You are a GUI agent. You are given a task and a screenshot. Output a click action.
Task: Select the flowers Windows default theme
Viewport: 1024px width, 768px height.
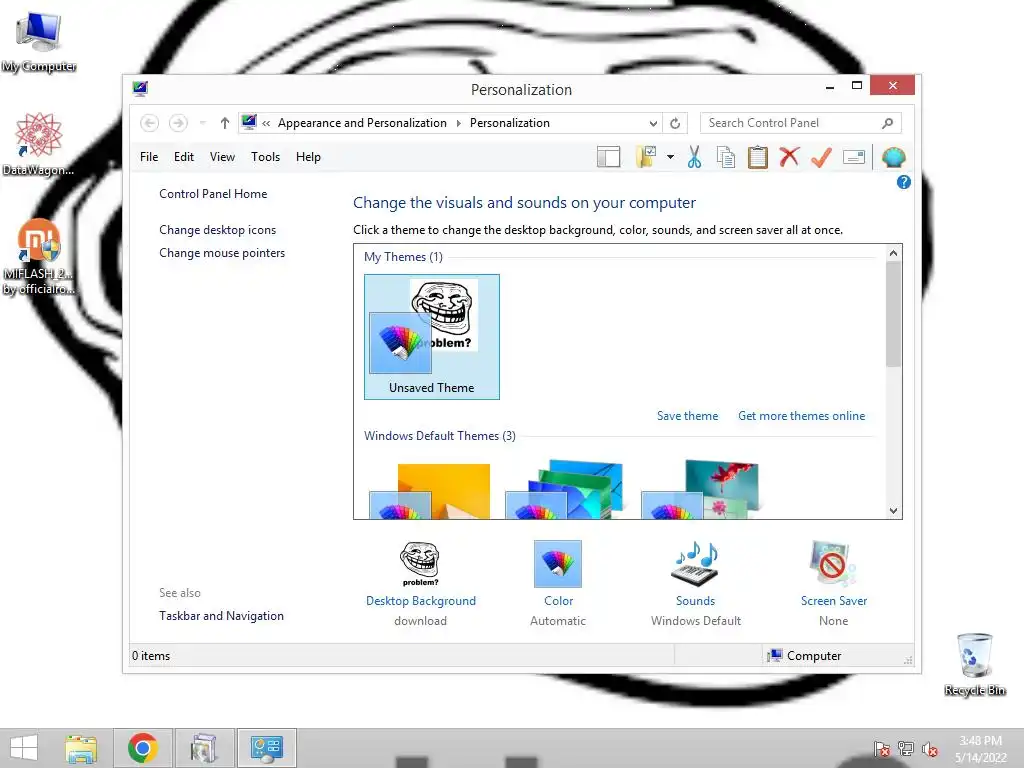[699, 489]
